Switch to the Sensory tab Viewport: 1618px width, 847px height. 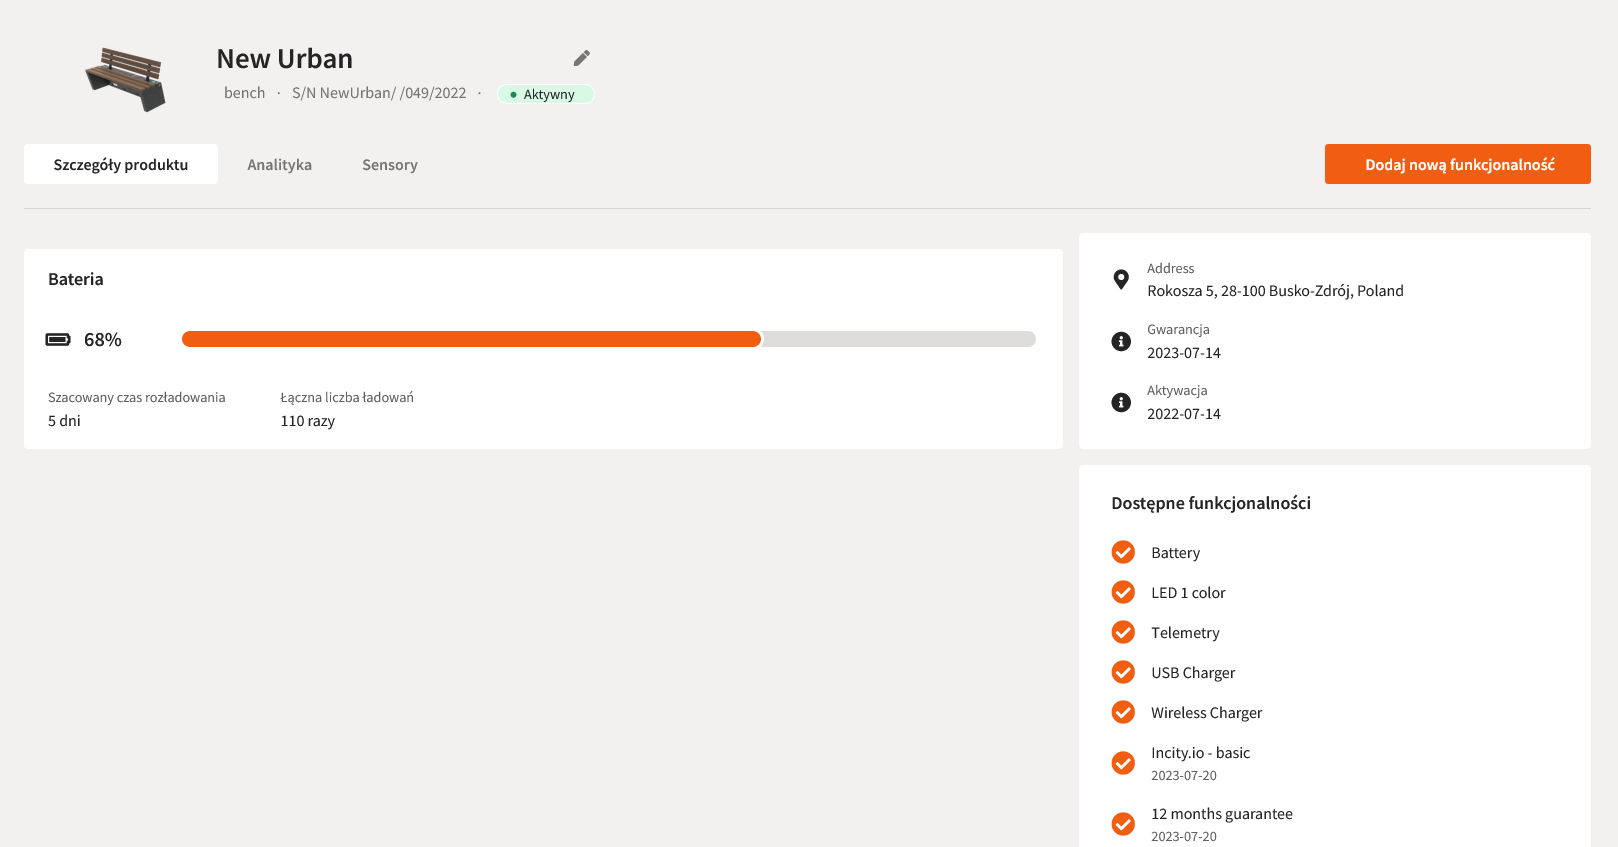(389, 164)
